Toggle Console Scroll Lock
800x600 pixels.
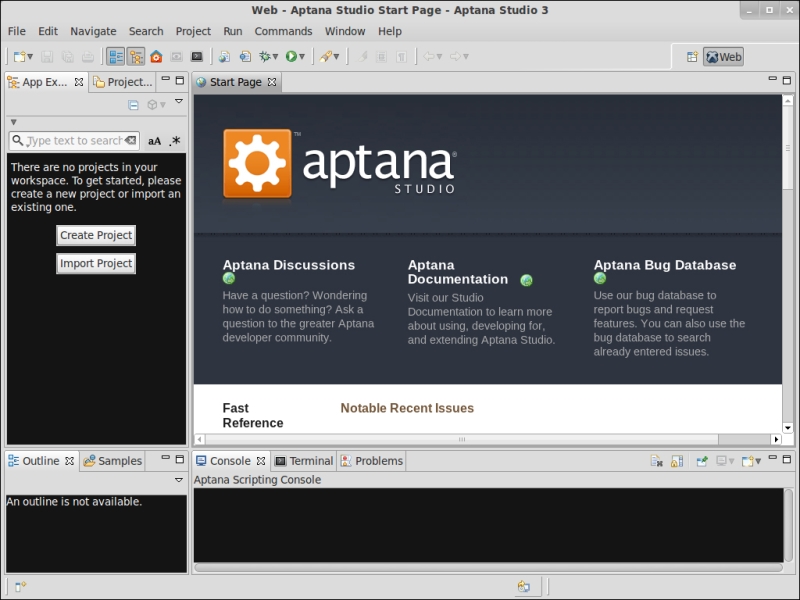tap(677, 461)
